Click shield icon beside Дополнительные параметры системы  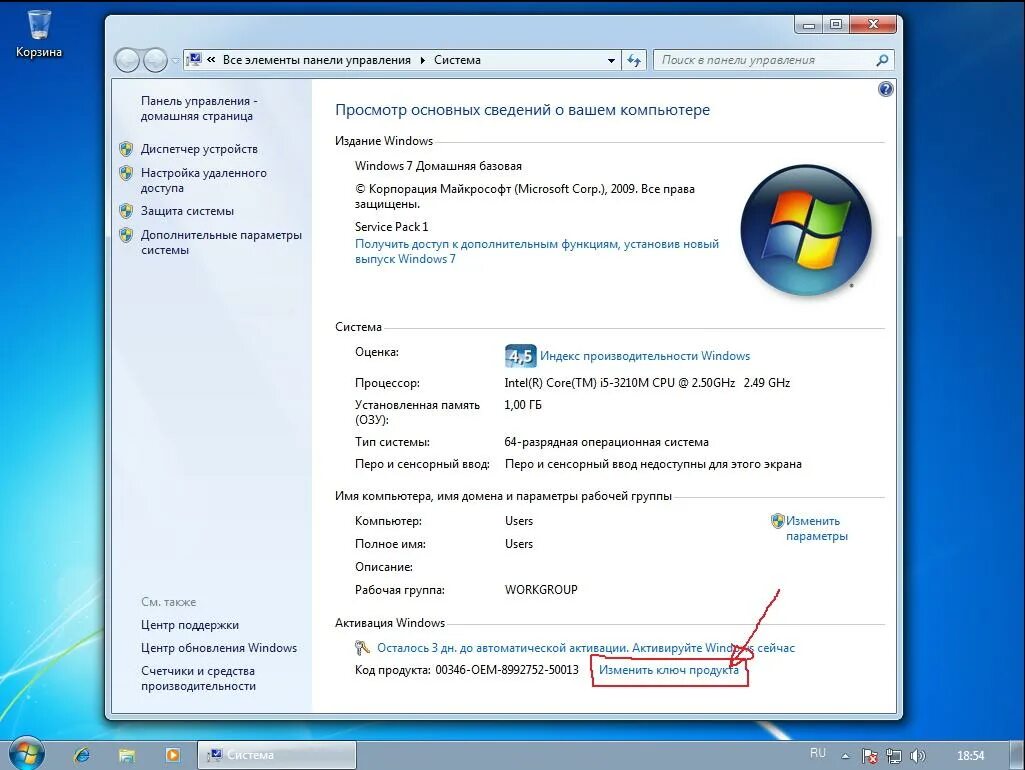tap(126, 235)
